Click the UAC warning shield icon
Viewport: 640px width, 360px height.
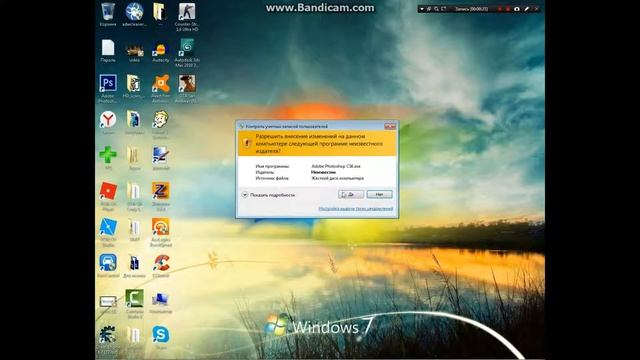[247, 143]
